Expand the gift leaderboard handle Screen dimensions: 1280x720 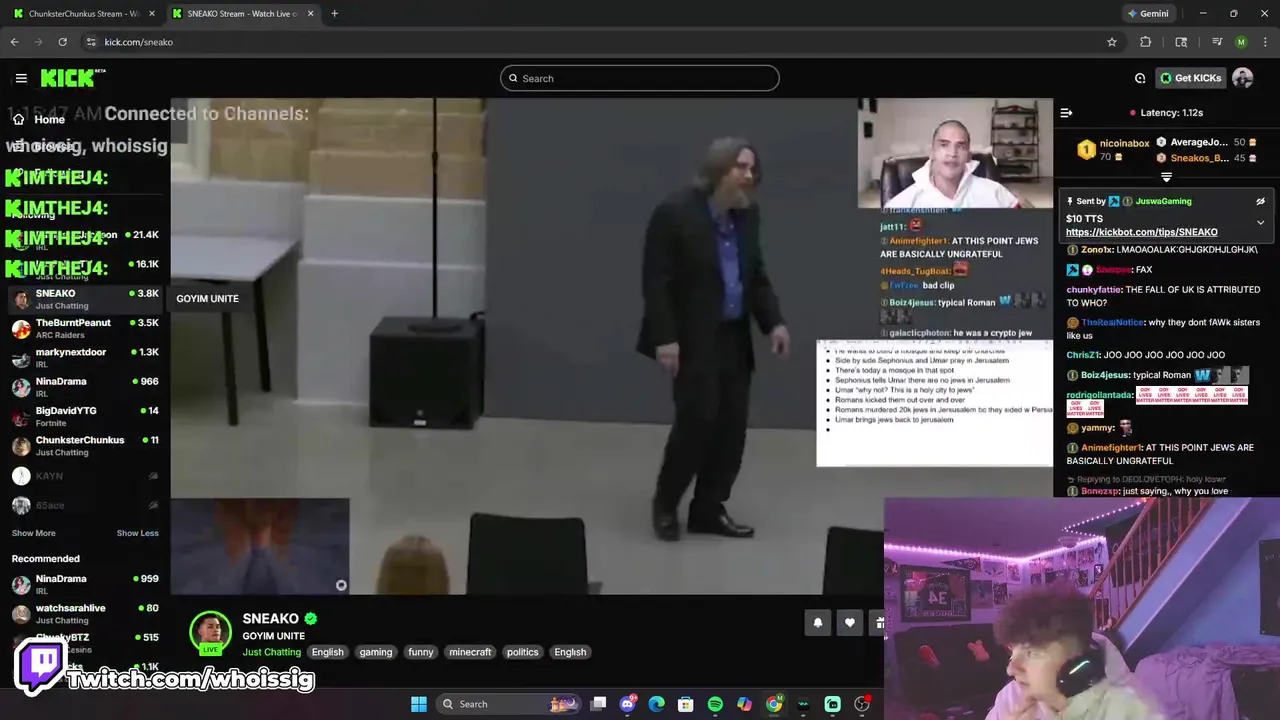pos(1166,177)
